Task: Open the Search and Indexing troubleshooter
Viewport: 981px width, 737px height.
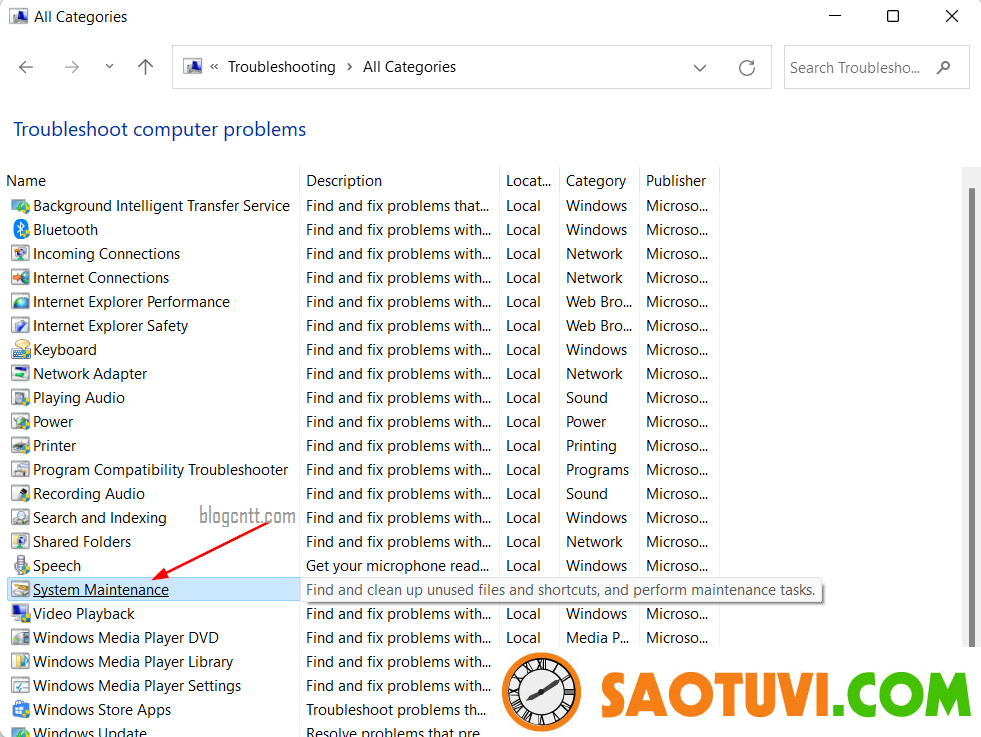Action: pos(99,517)
